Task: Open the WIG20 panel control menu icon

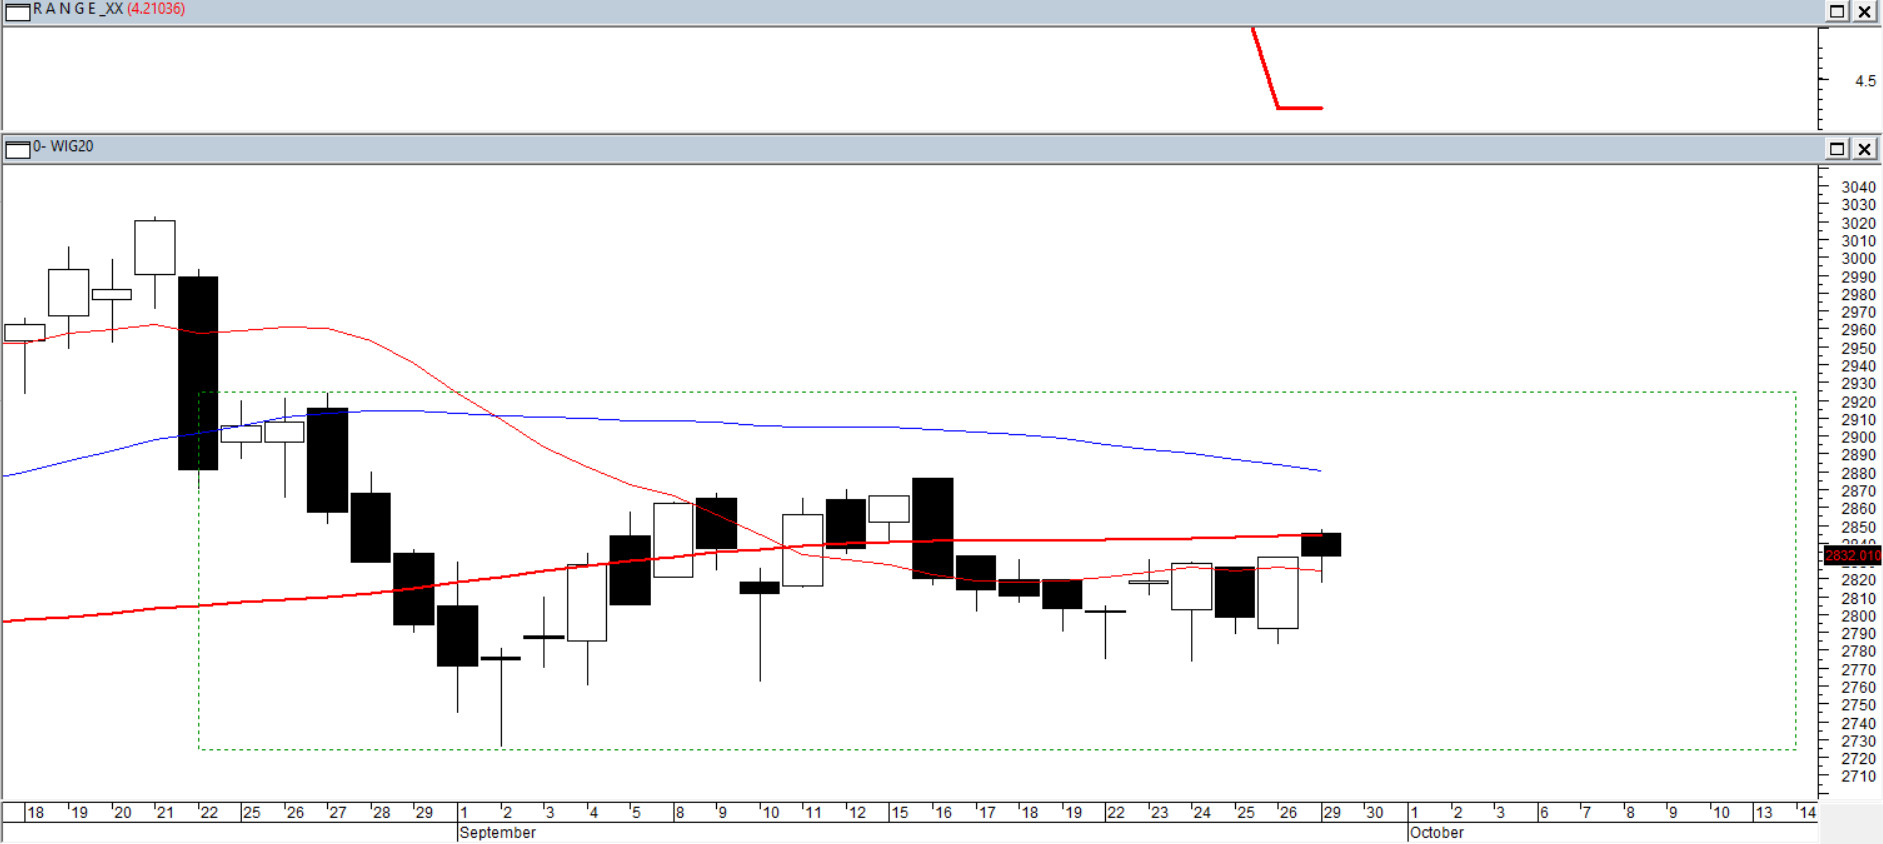Action: point(17,149)
